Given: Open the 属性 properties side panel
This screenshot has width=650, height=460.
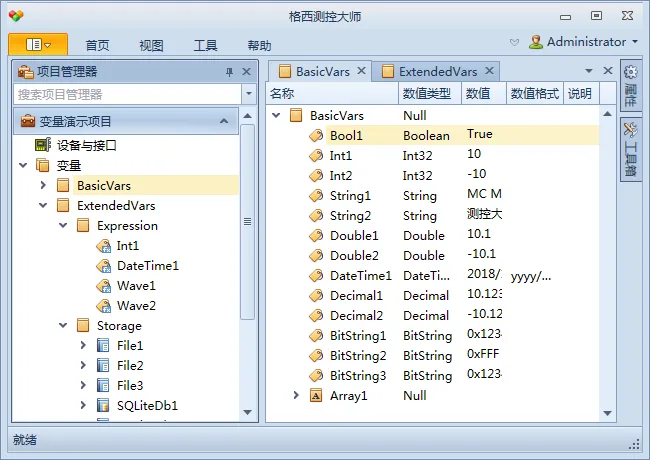Looking at the screenshot, I should [x=631, y=85].
